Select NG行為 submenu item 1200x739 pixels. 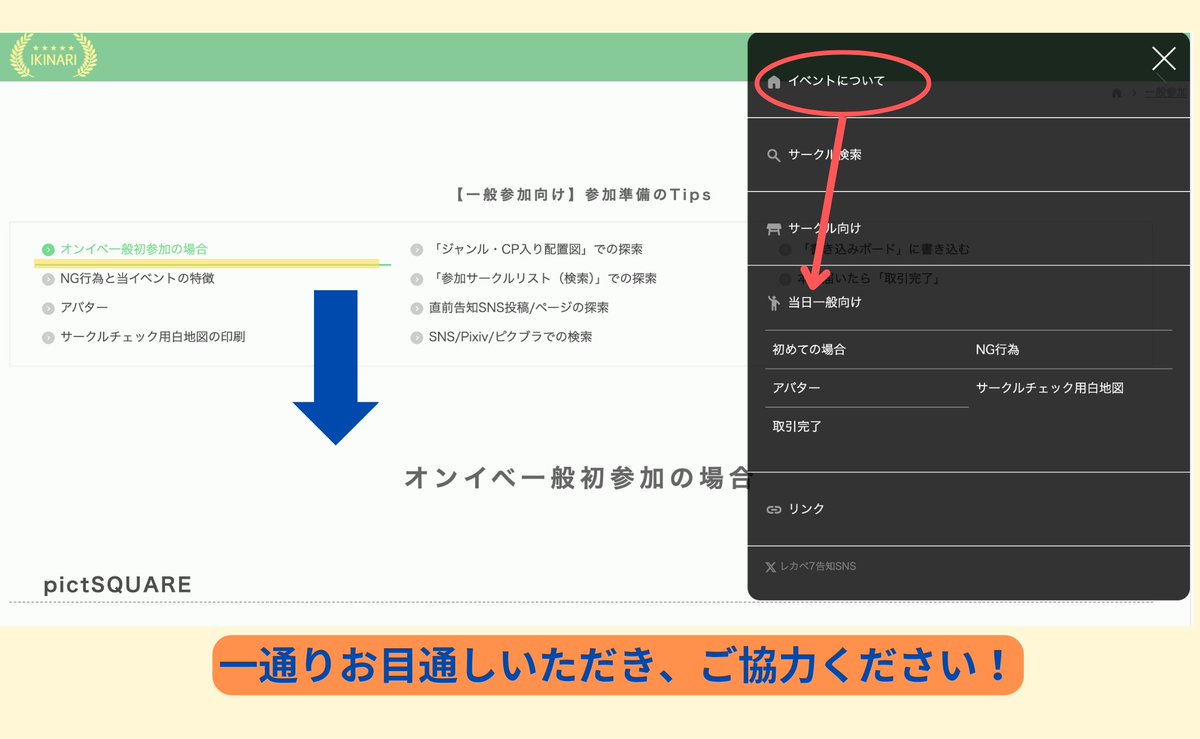point(998,350)
